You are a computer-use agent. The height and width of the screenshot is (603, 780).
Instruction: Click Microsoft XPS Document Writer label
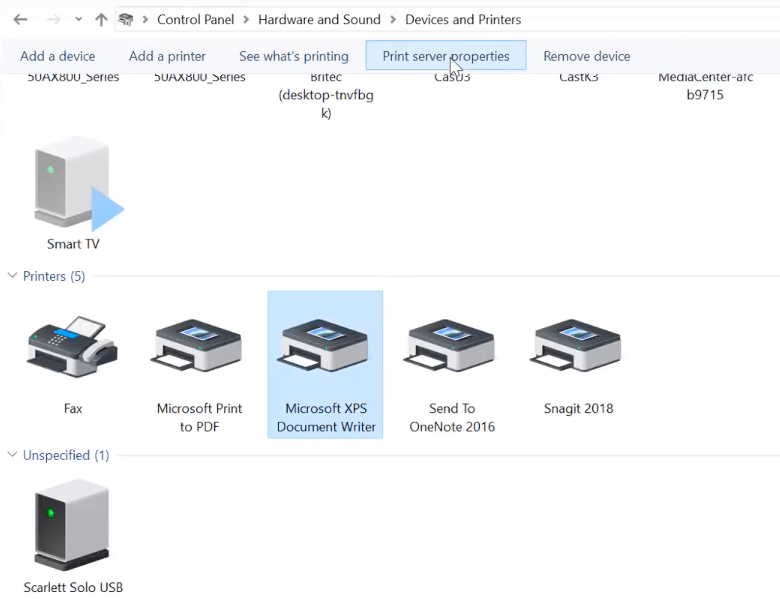tap(326, 417)
